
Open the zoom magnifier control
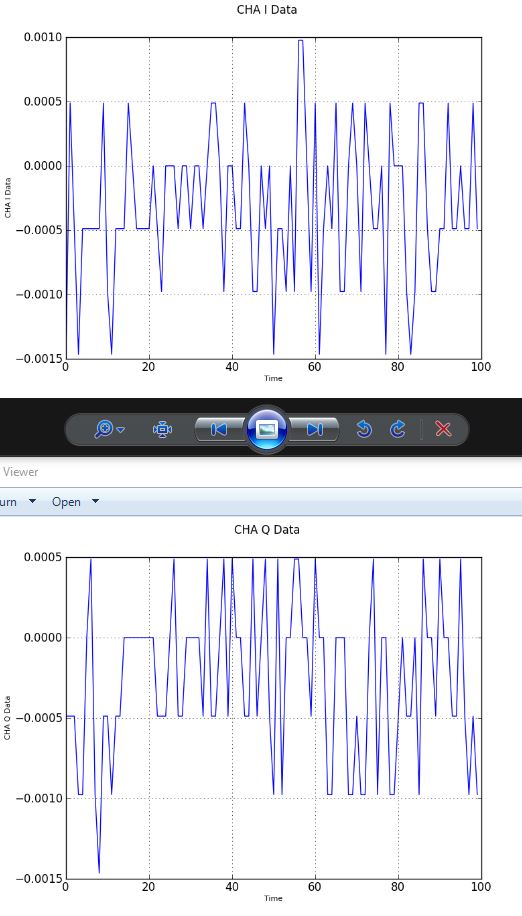coord(104,429)
